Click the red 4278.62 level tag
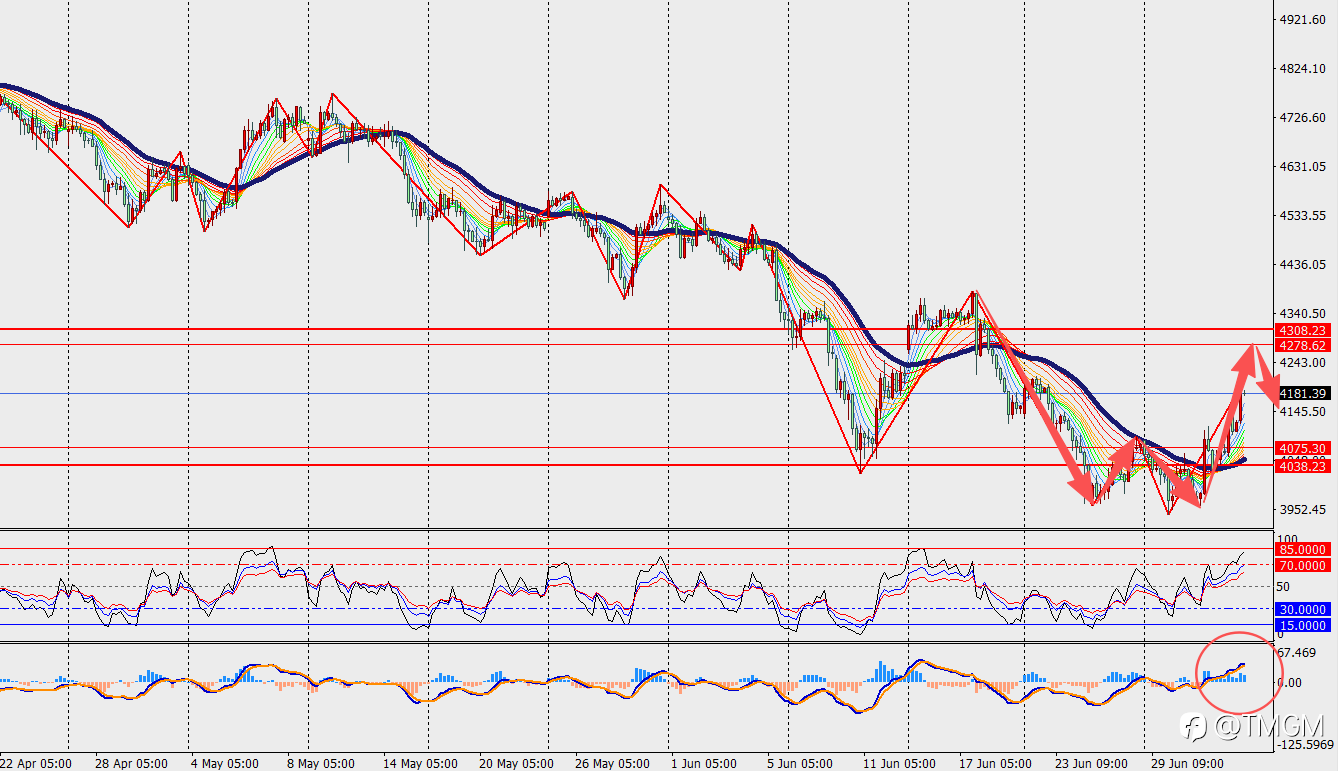 [1303, 345]
